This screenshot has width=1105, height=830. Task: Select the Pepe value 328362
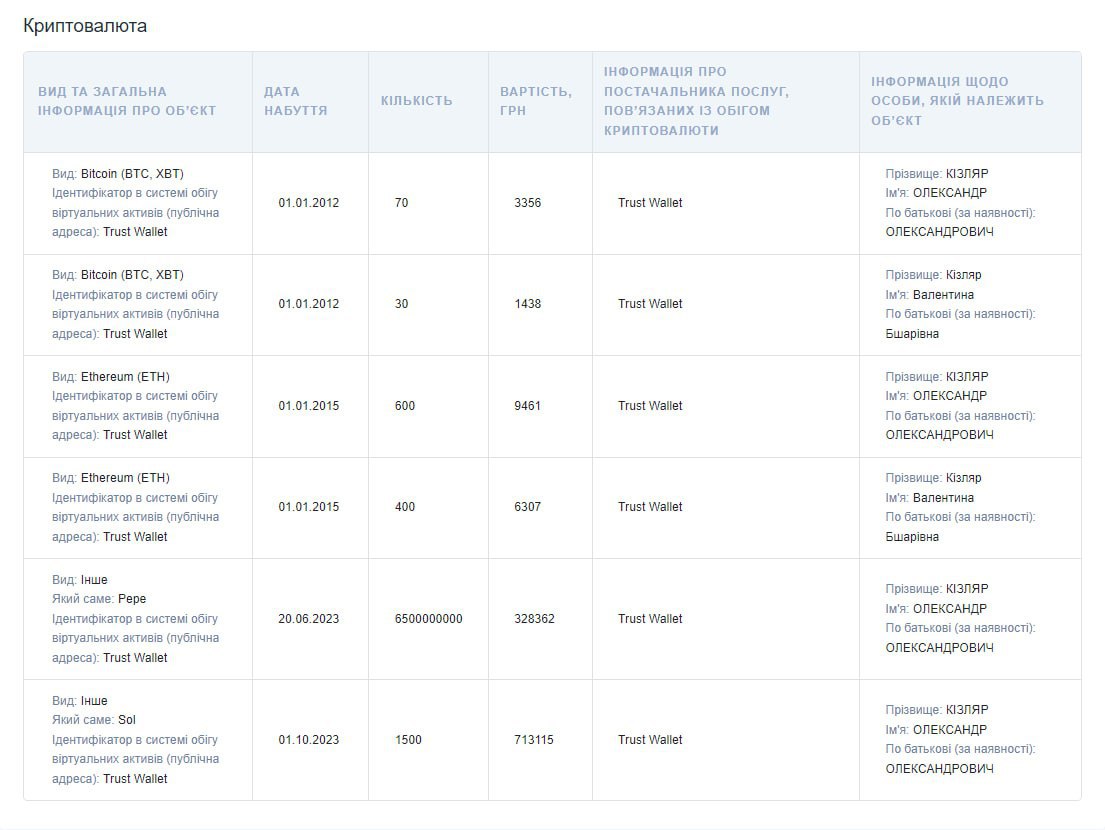coord(533,619)
